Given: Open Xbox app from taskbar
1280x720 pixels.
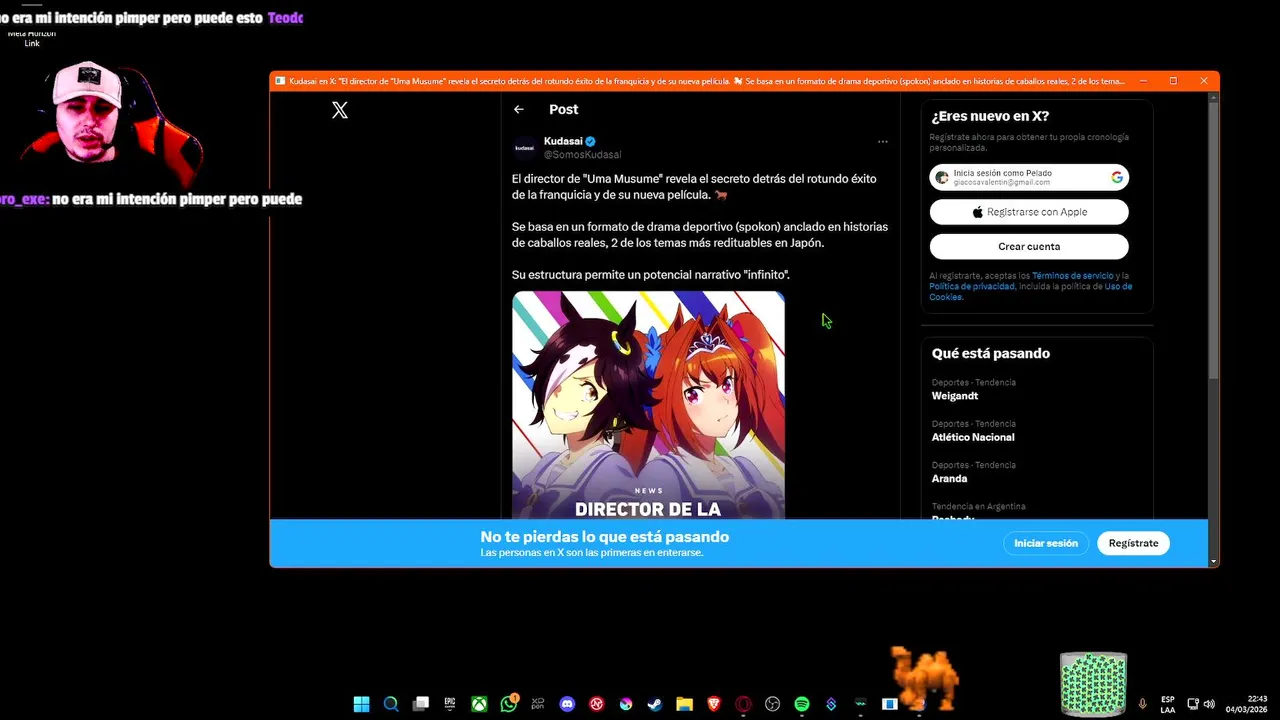Looking at the screenshot, I should pyautogui.click(x=480, y=704).
